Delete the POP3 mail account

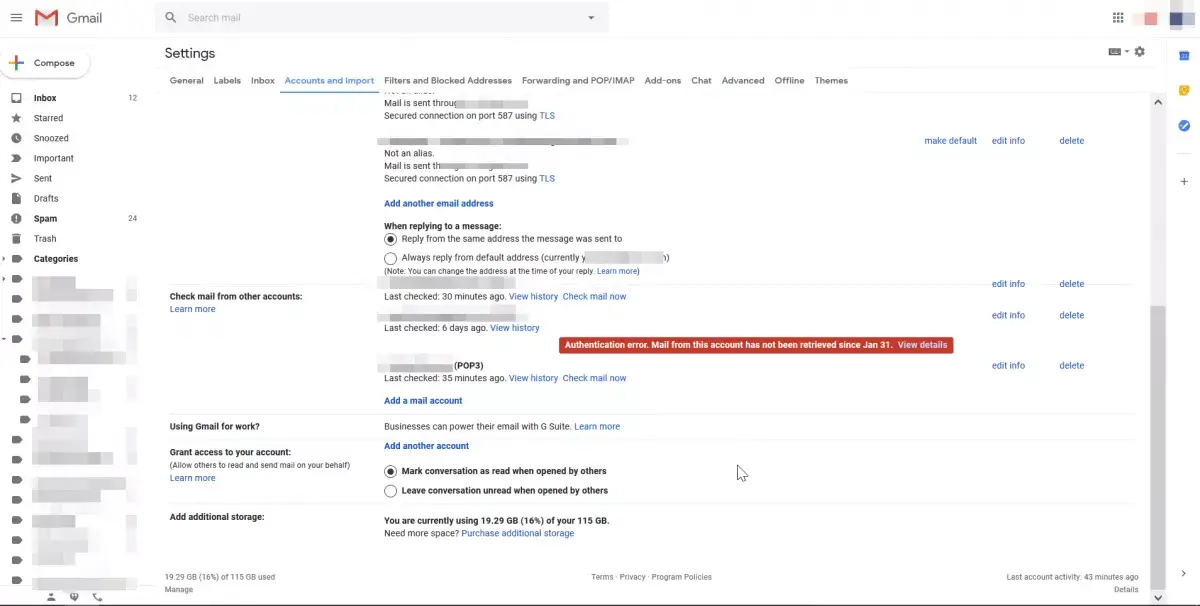point(1072,366)
